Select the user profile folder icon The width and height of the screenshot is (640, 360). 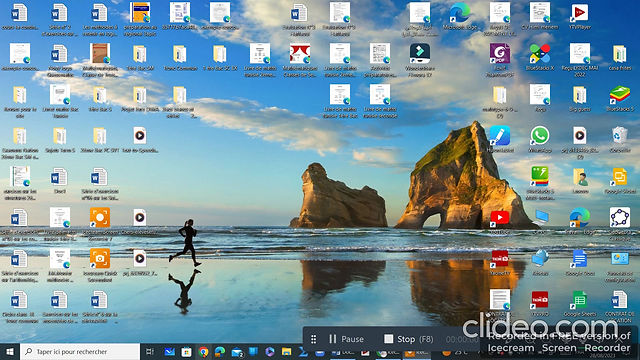[580, 180]
